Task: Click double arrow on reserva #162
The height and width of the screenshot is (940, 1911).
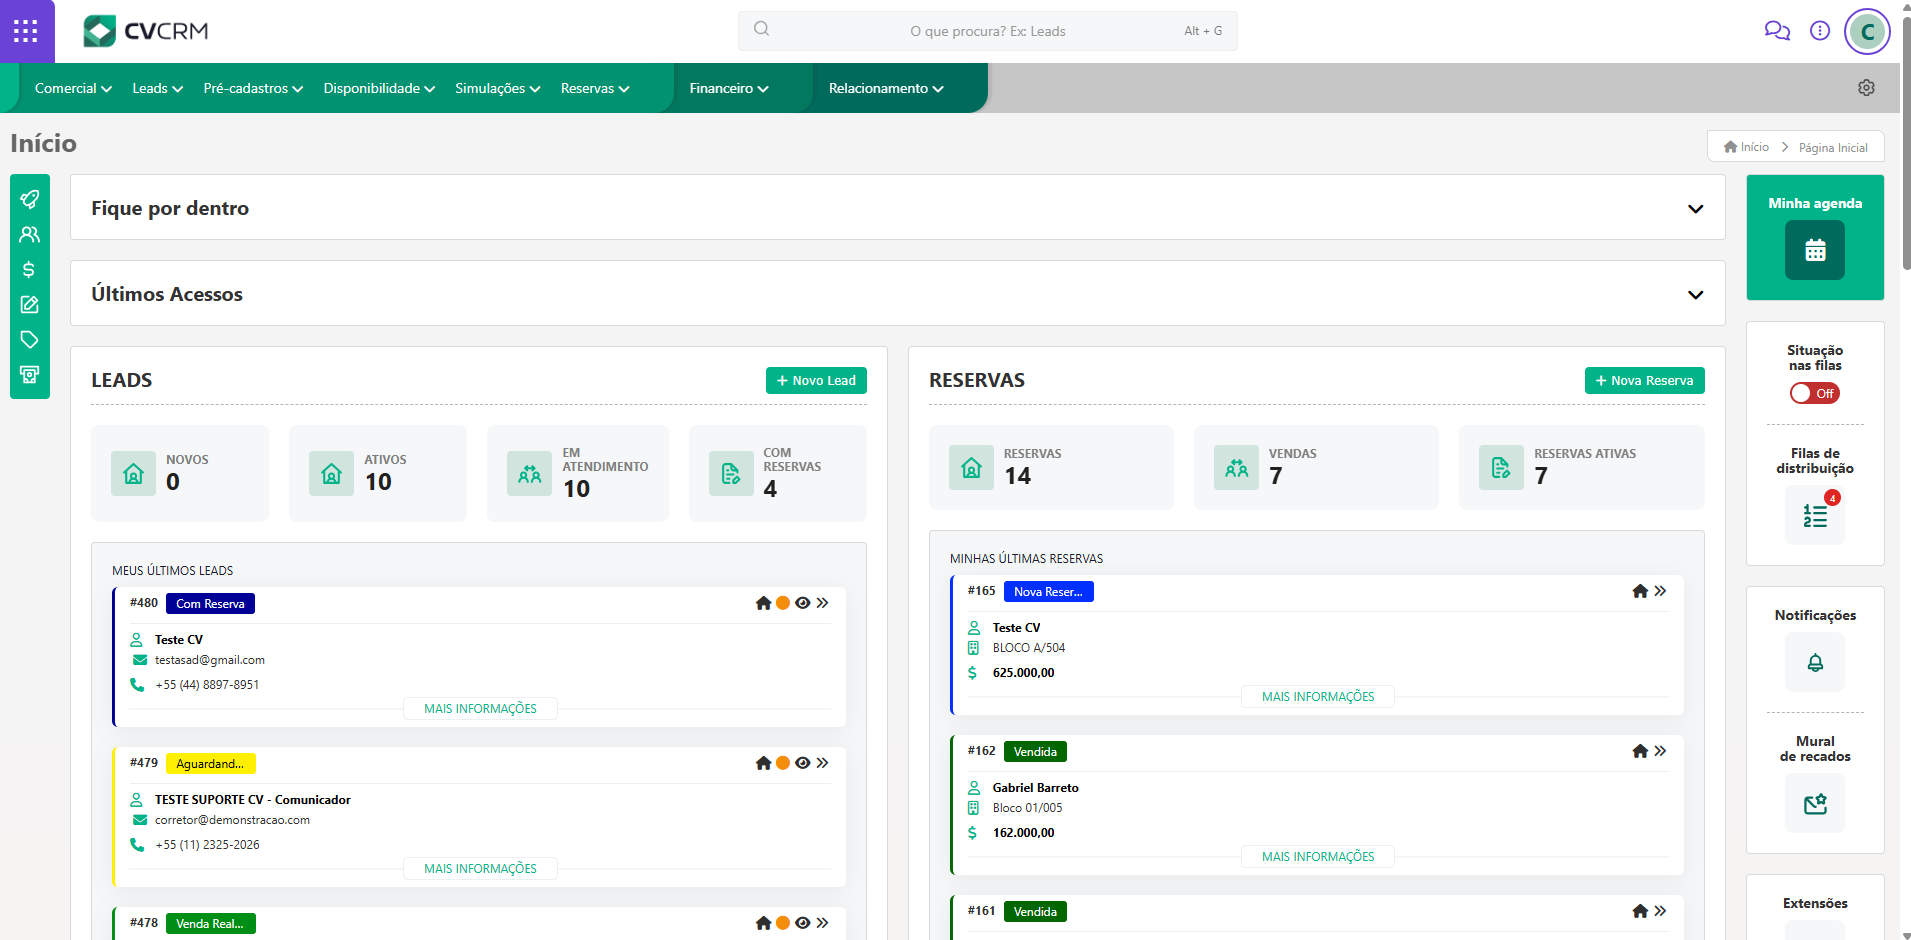Action: tap(1660, 751)
